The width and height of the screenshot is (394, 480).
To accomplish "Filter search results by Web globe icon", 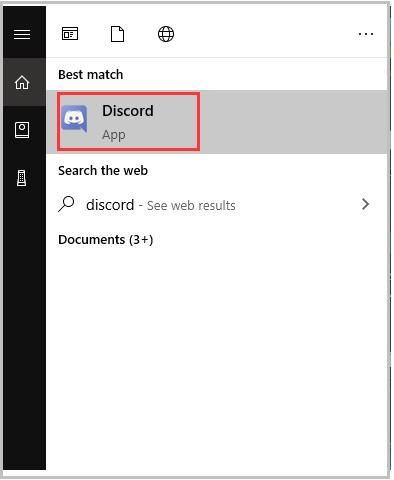I will pos(166,34).
